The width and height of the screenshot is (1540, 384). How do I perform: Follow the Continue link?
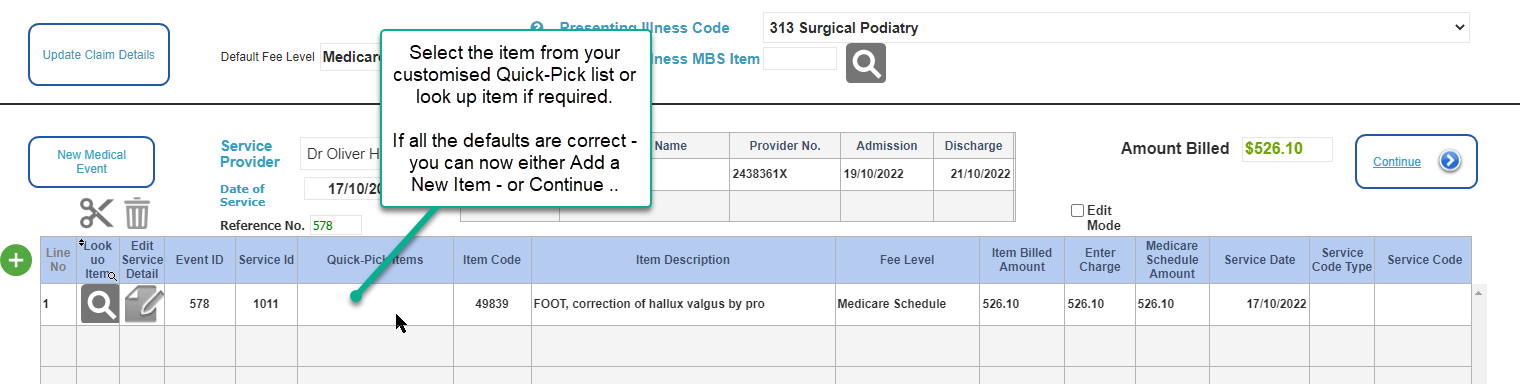(1396, 162)
